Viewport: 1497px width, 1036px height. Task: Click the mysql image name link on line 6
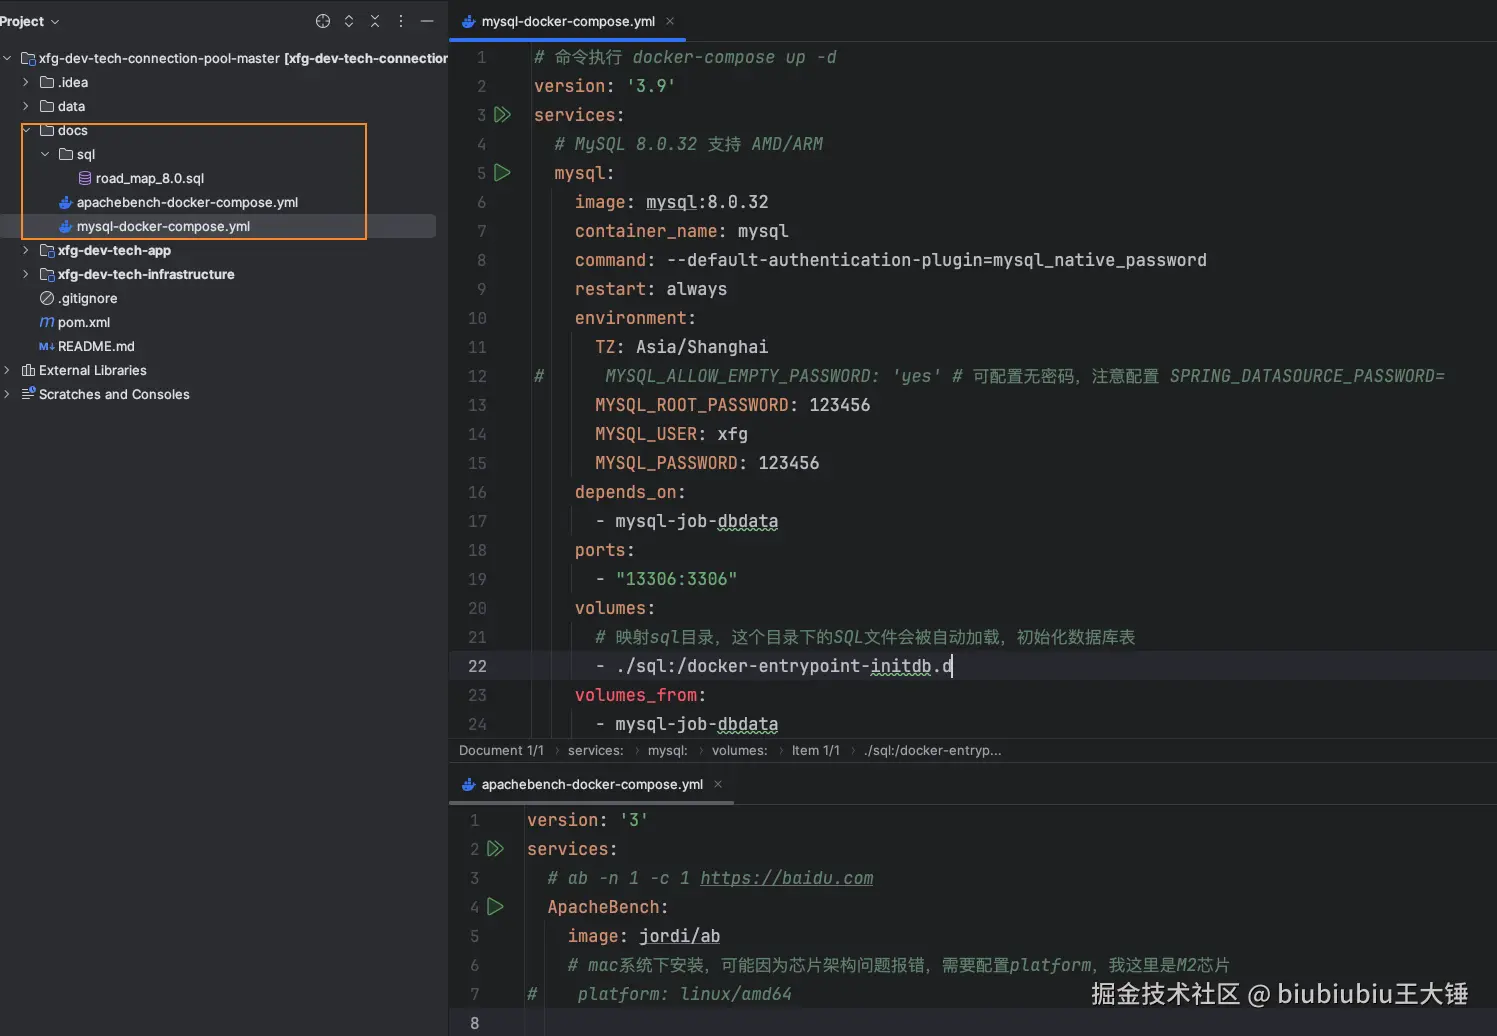tap(671, 202)
